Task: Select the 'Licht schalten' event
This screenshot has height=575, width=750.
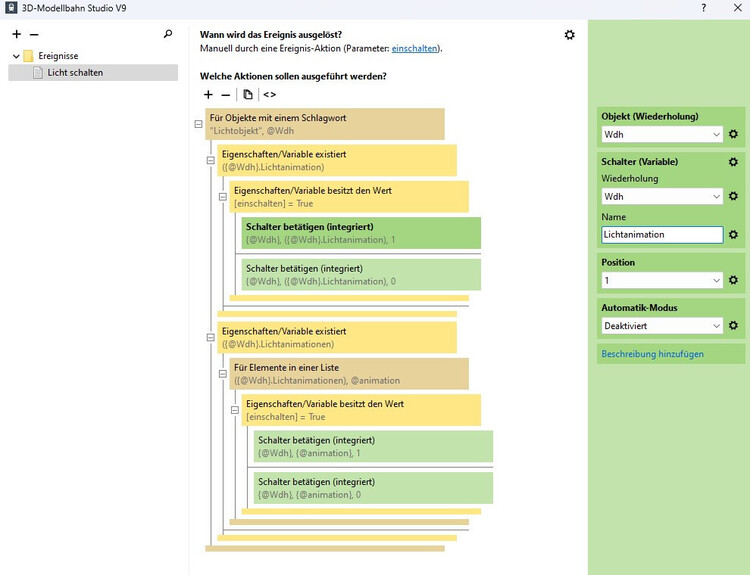Action: click(x=75, y=73)
